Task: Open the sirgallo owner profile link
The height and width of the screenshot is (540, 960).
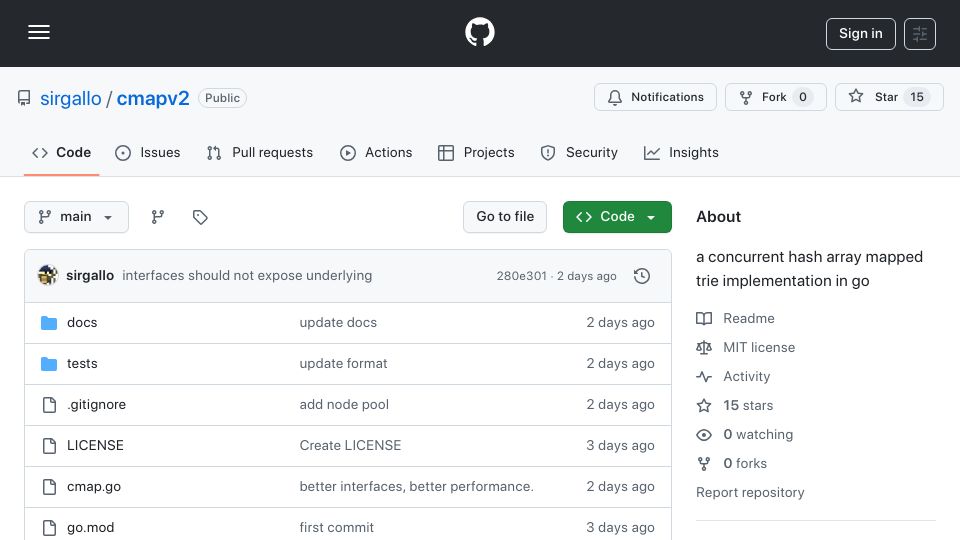Action: pyautogui.click(x=71, y=98)
